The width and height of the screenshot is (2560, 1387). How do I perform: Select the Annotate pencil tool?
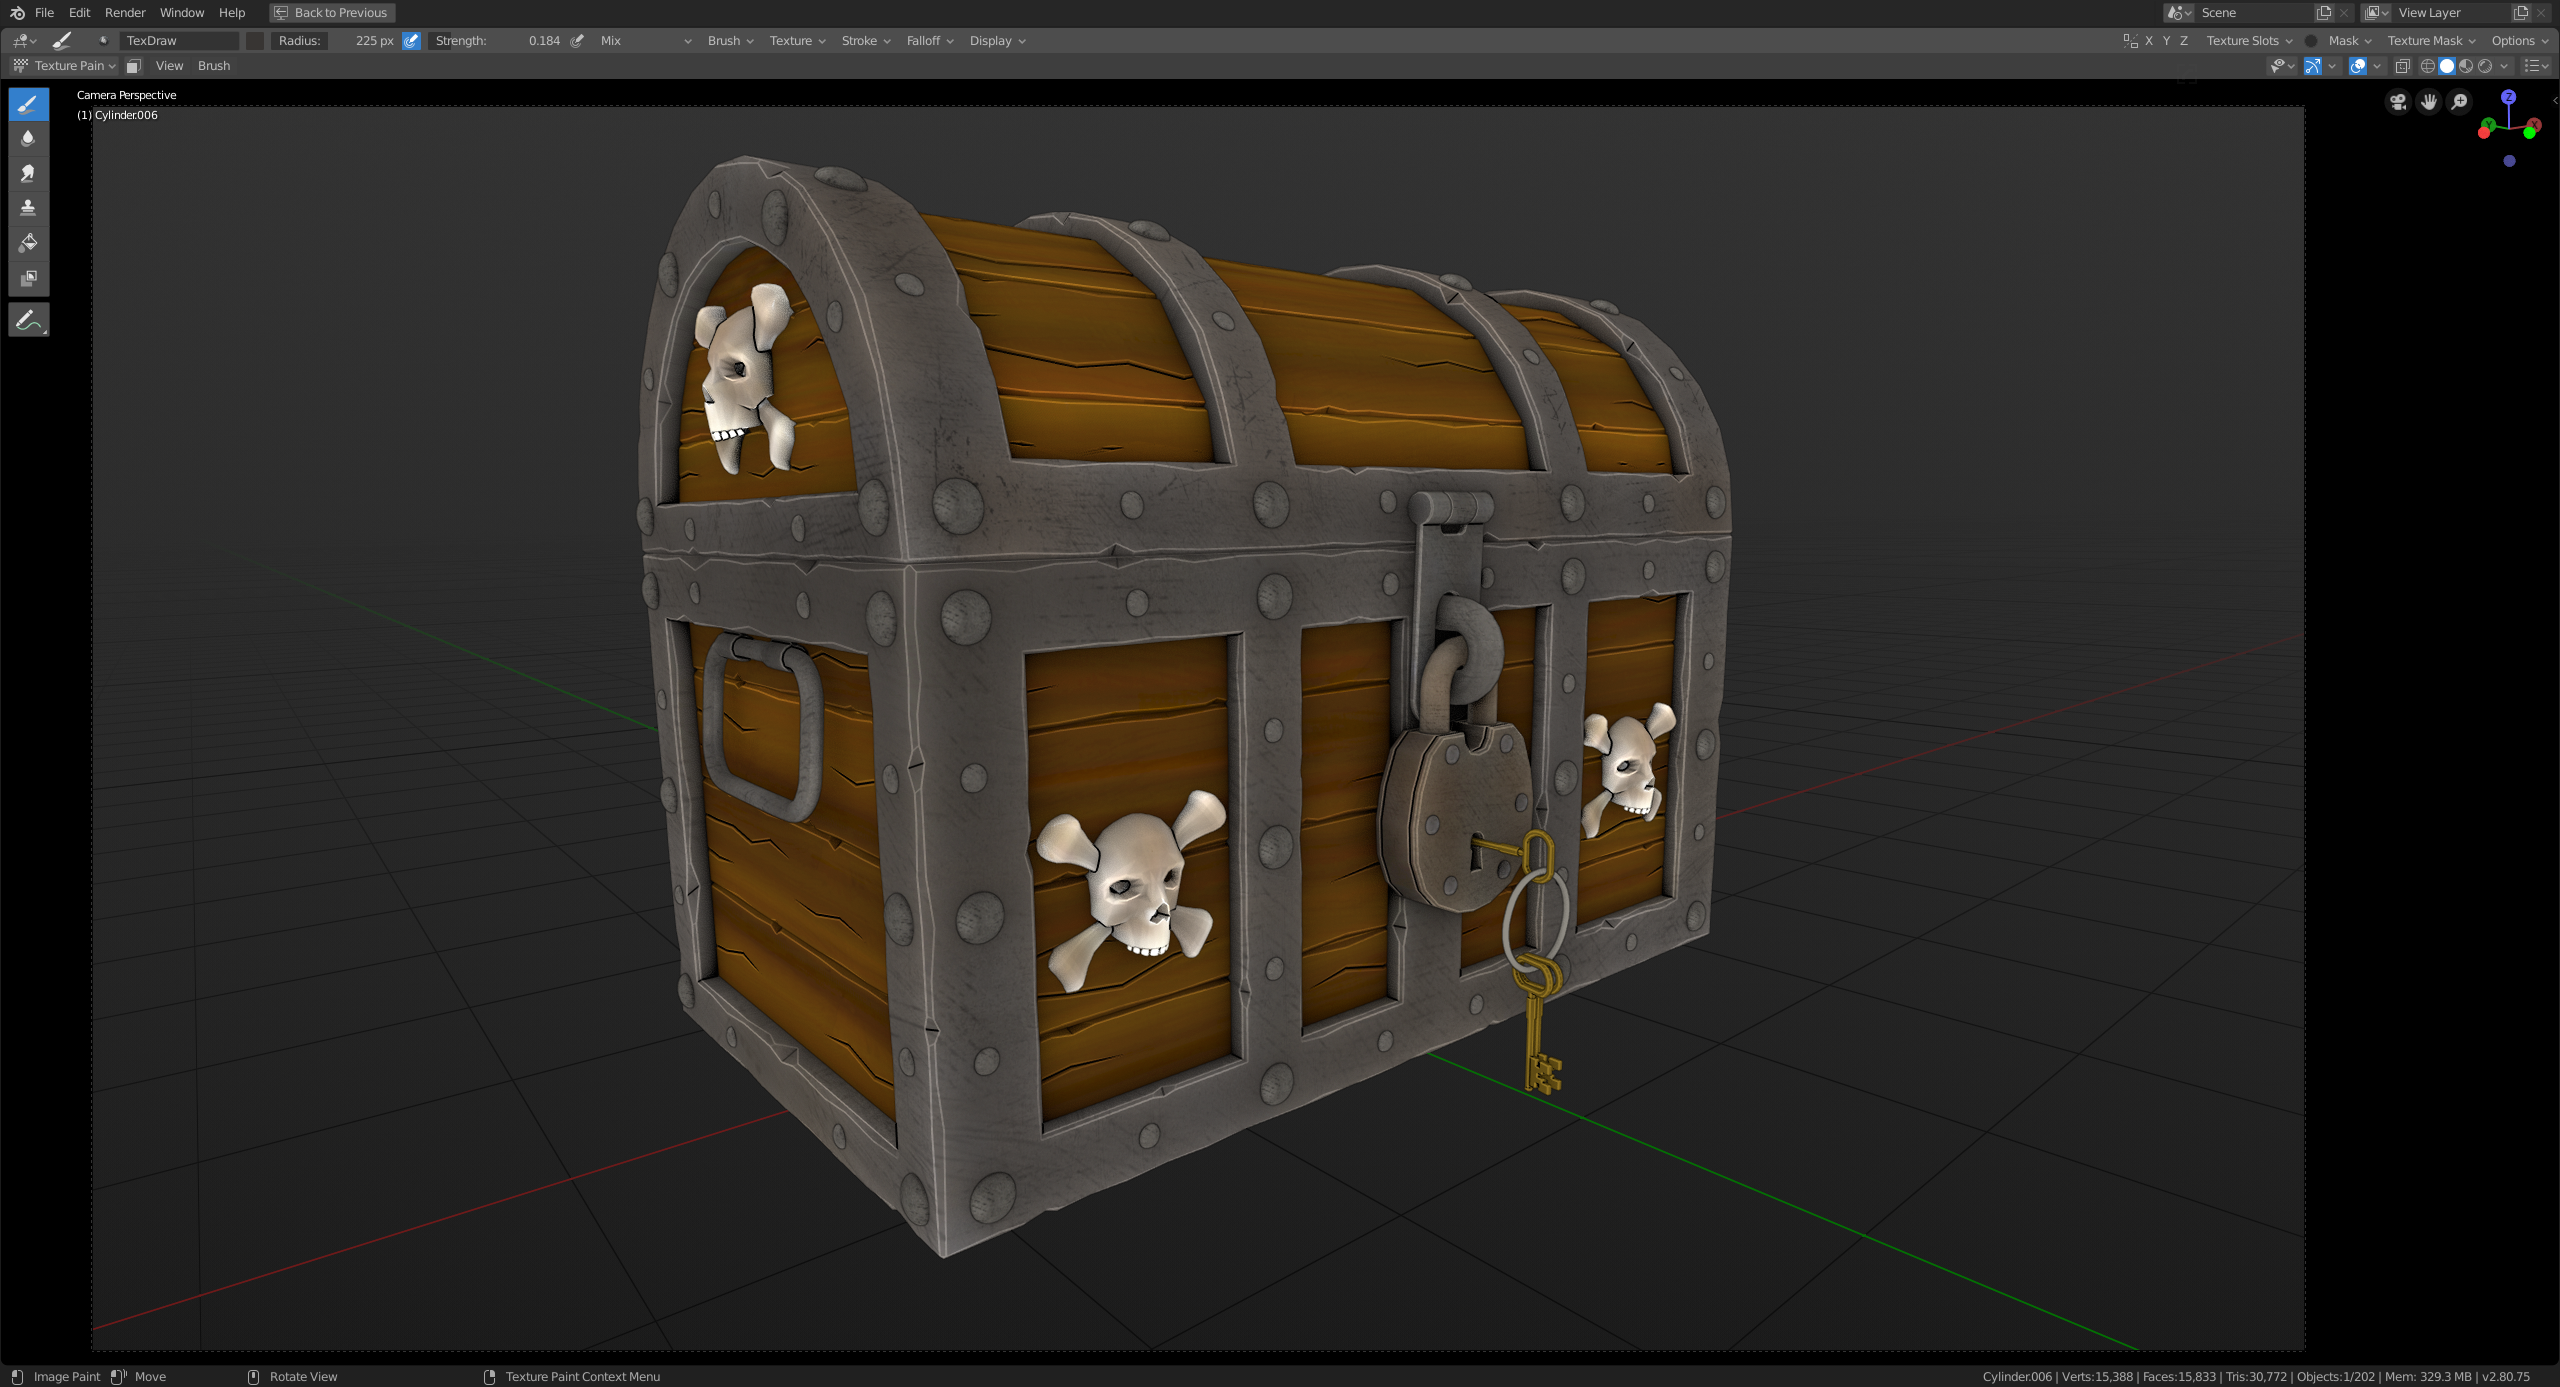pyautogui.click(x=28, y=320)
